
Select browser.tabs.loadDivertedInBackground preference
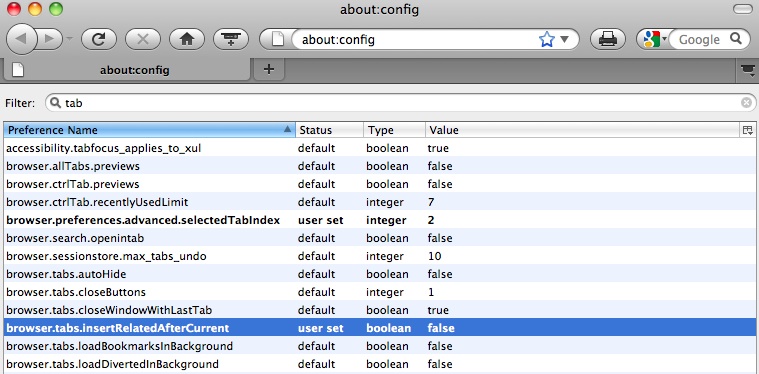click(380, 364)
